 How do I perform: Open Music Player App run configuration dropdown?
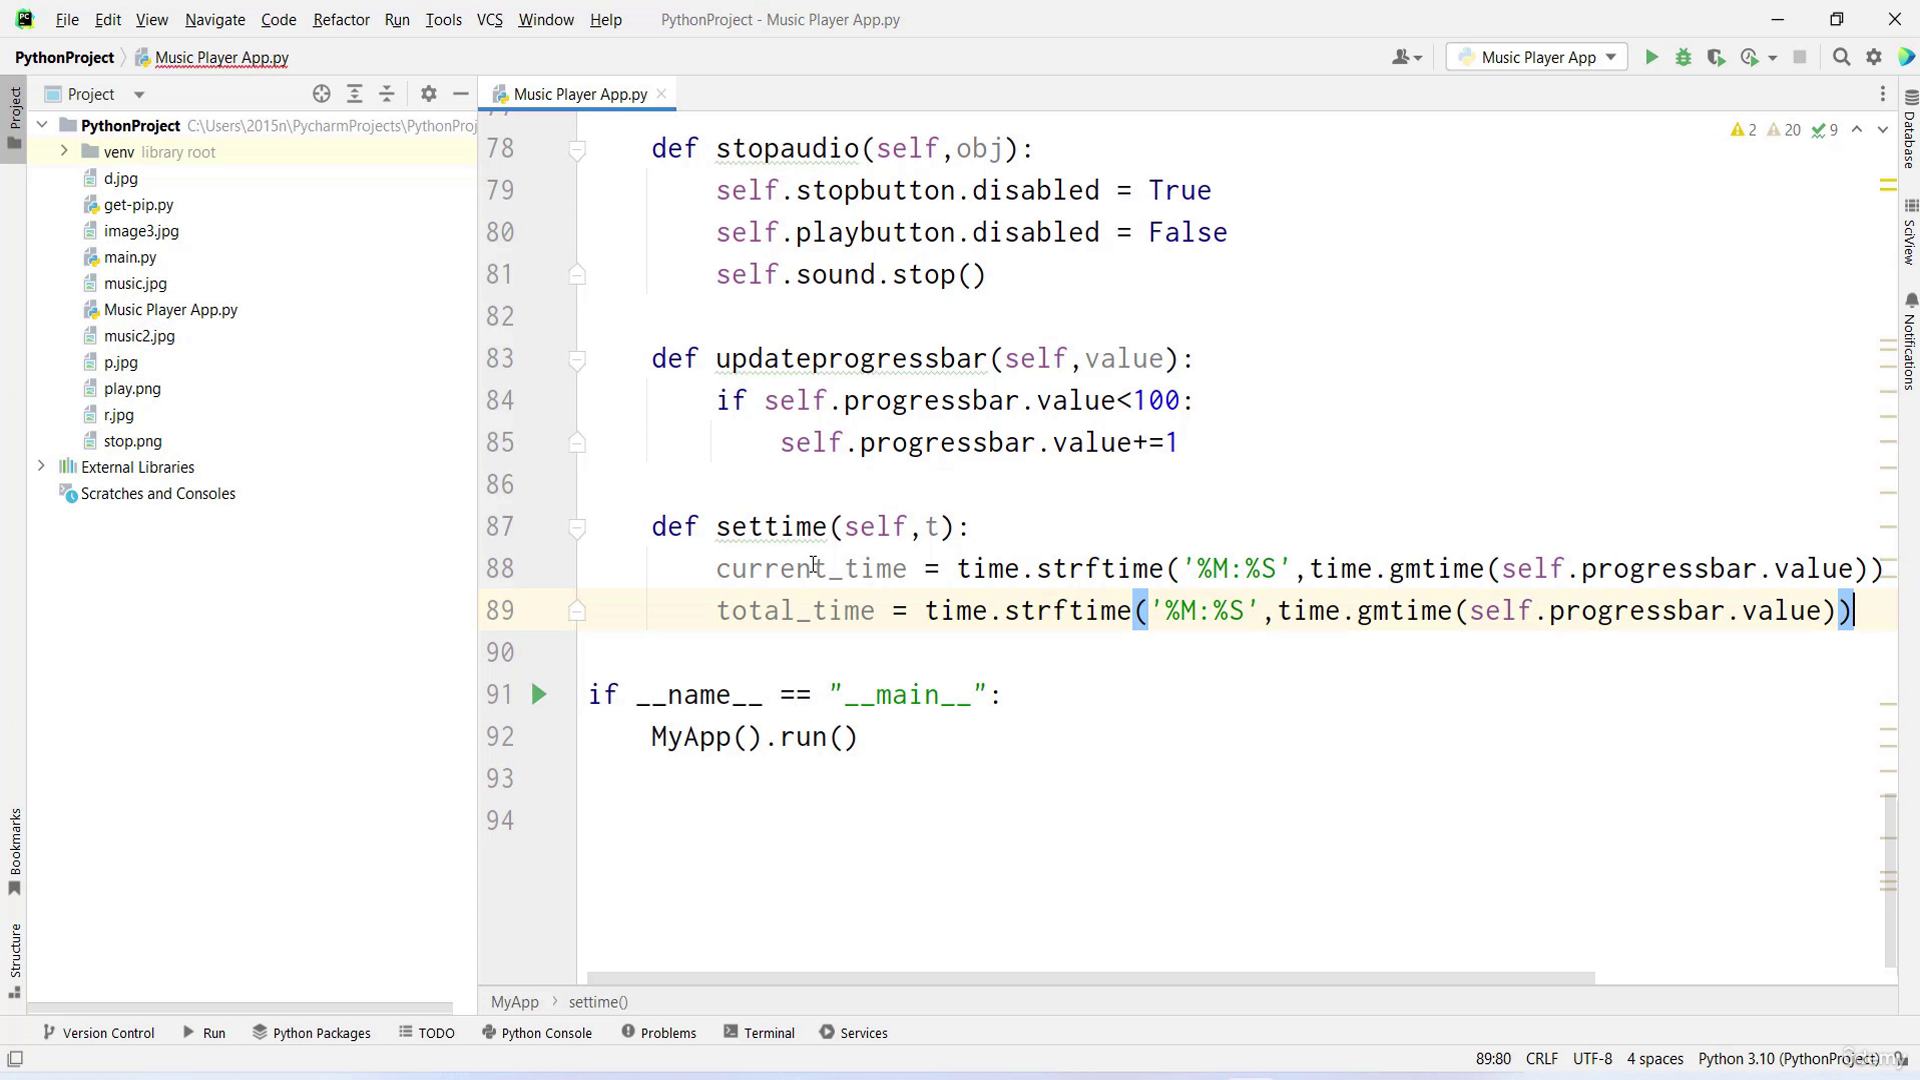pyautogui.click(x=1537, y=57)
